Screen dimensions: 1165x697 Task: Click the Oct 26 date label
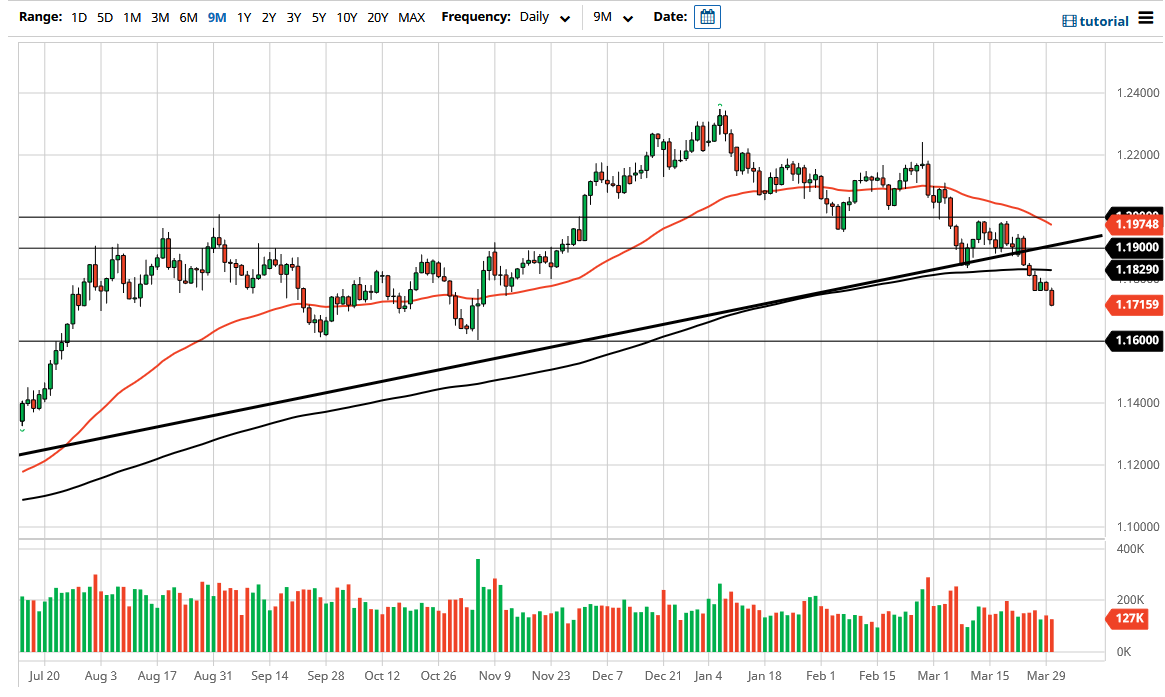pyautogui.click(x=438, y=675)
